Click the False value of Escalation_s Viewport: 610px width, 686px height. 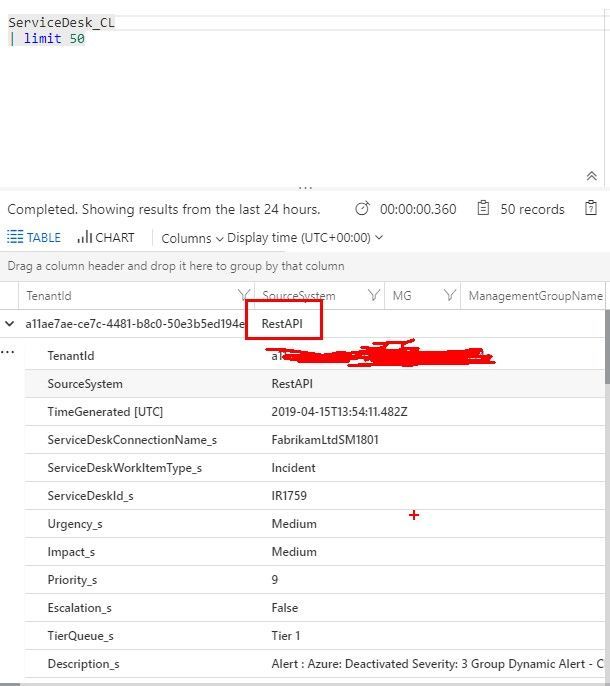pyautogui.click(x=285, y=608)
